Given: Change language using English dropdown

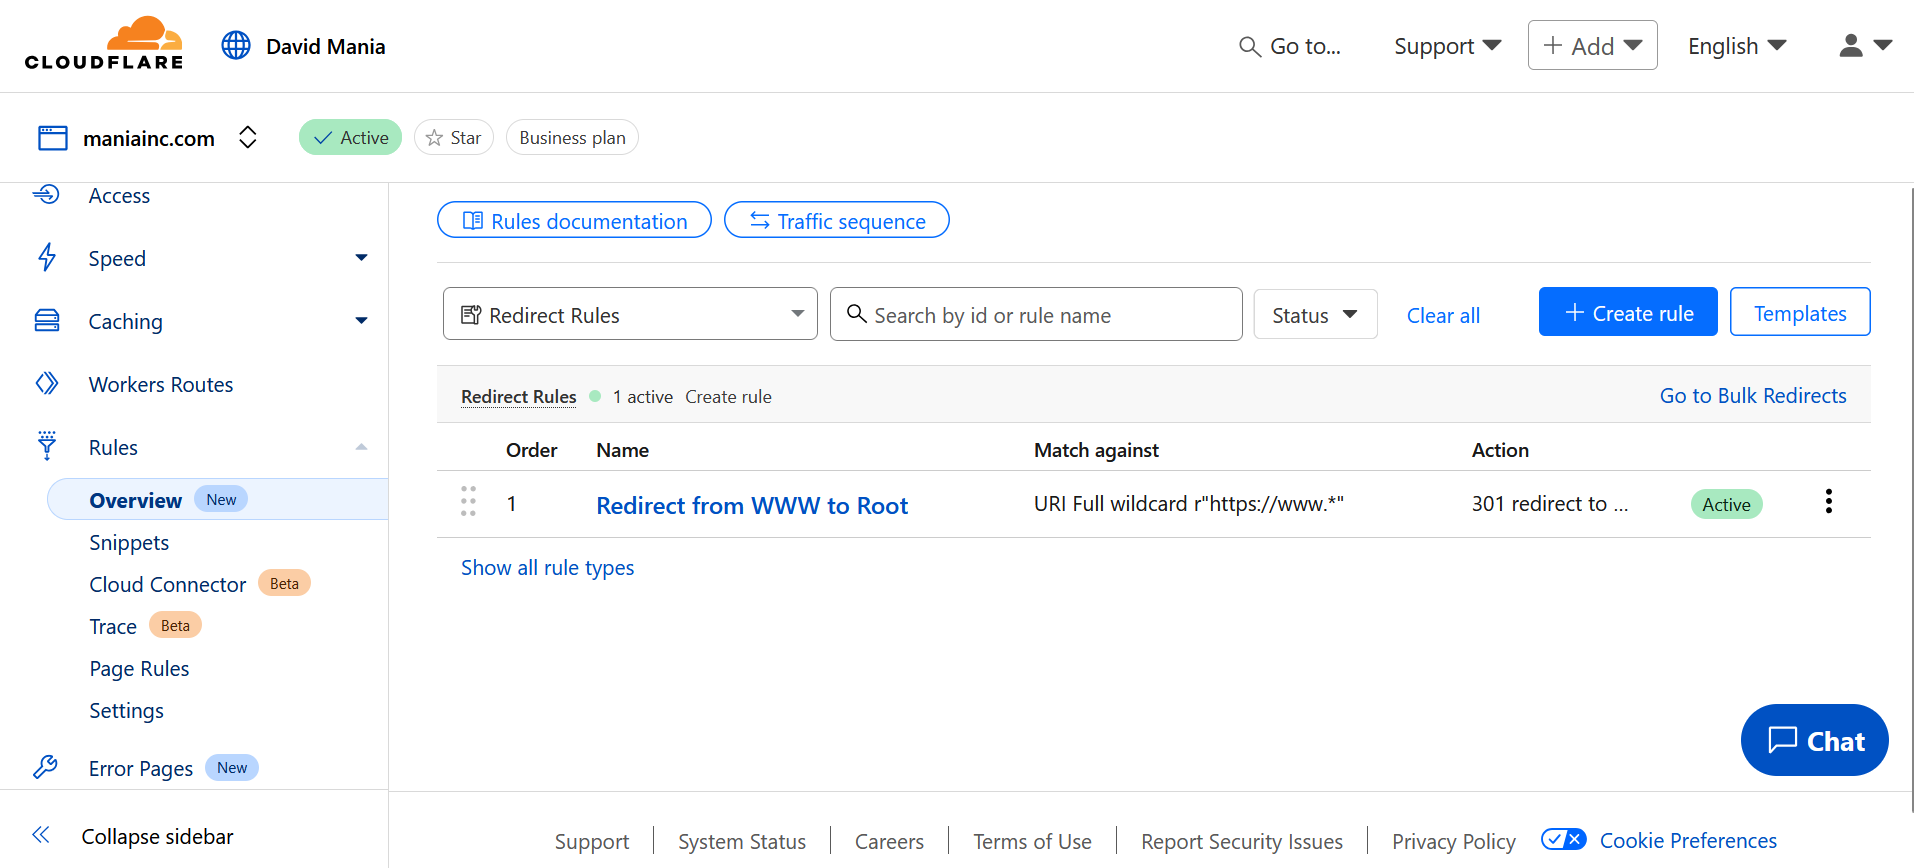Looking at the screenshot, I should click(1737, 46).
